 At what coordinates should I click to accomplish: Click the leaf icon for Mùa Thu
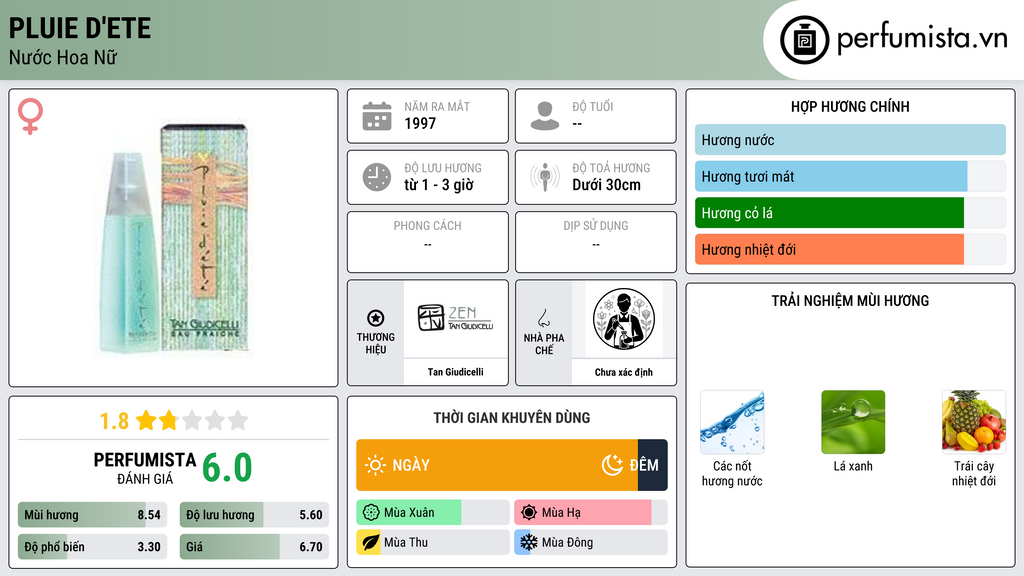(x=371, y=543)
